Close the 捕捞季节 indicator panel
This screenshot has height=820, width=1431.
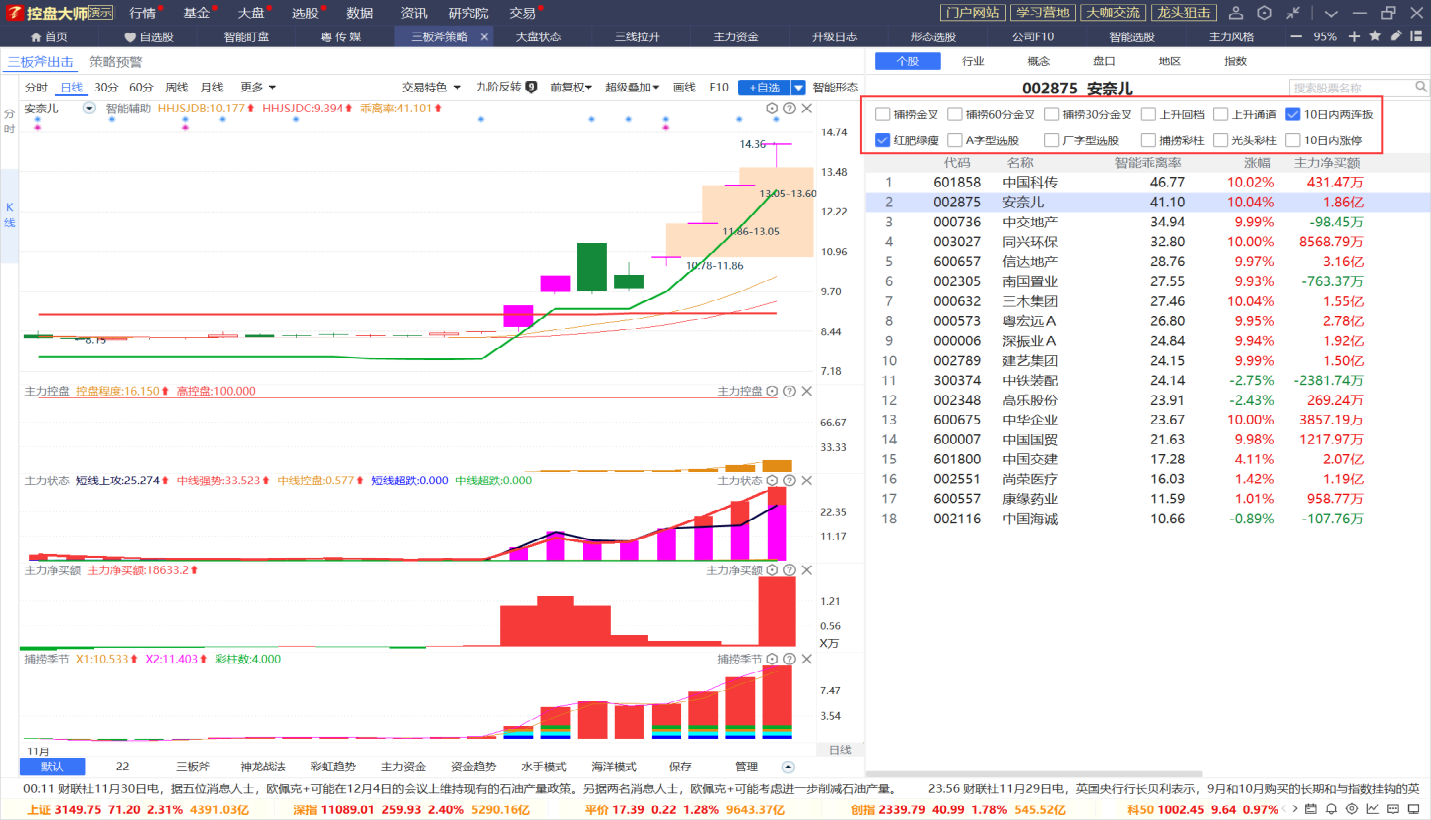pos(806,659)
